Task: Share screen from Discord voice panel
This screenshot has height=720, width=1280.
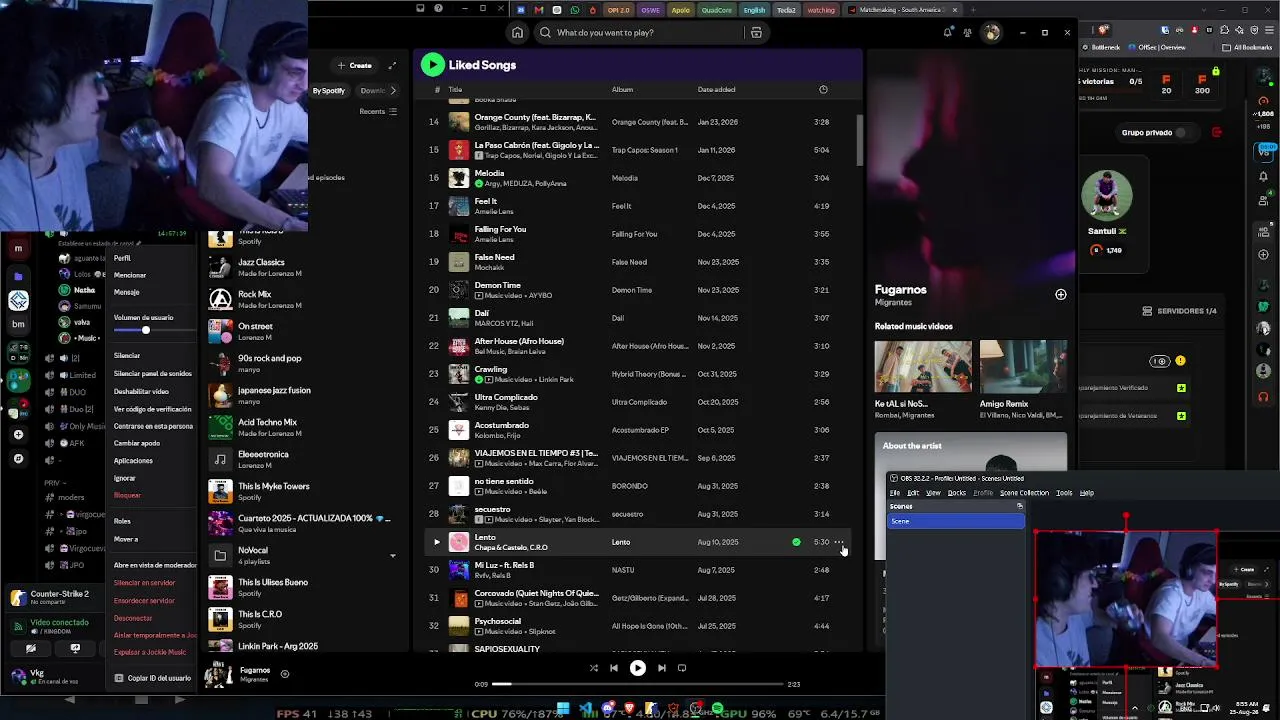Action: (x=75, y=648)
